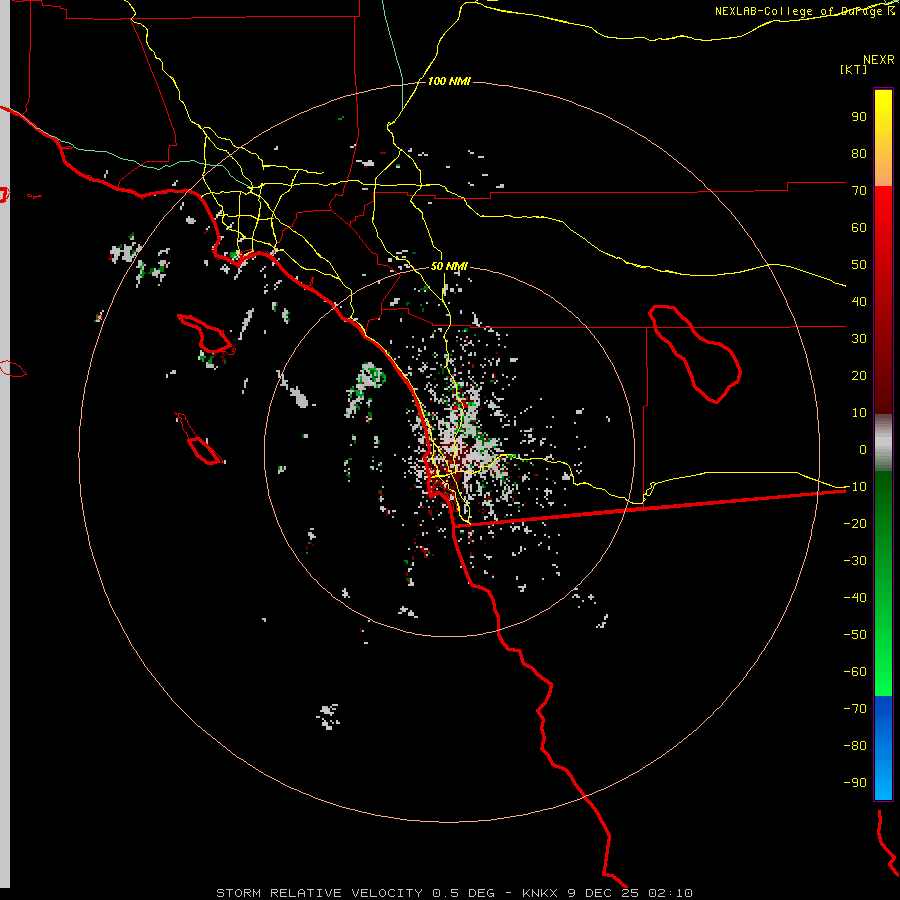The height and width of the screenshot is (900, 900).
Task: Click the 02:10 timestamp in the caption
Action: point(670,893)
